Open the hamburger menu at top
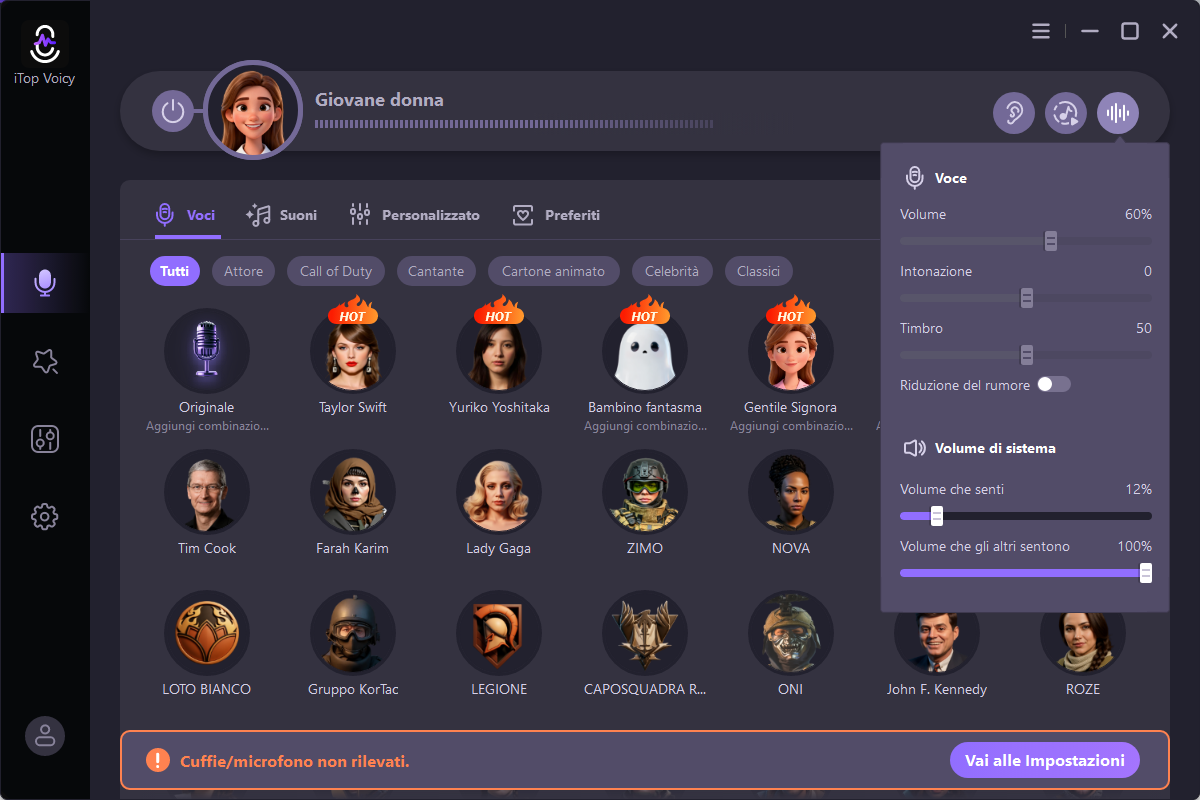This screenshot has width=1200, height=800. point(1041,31)
